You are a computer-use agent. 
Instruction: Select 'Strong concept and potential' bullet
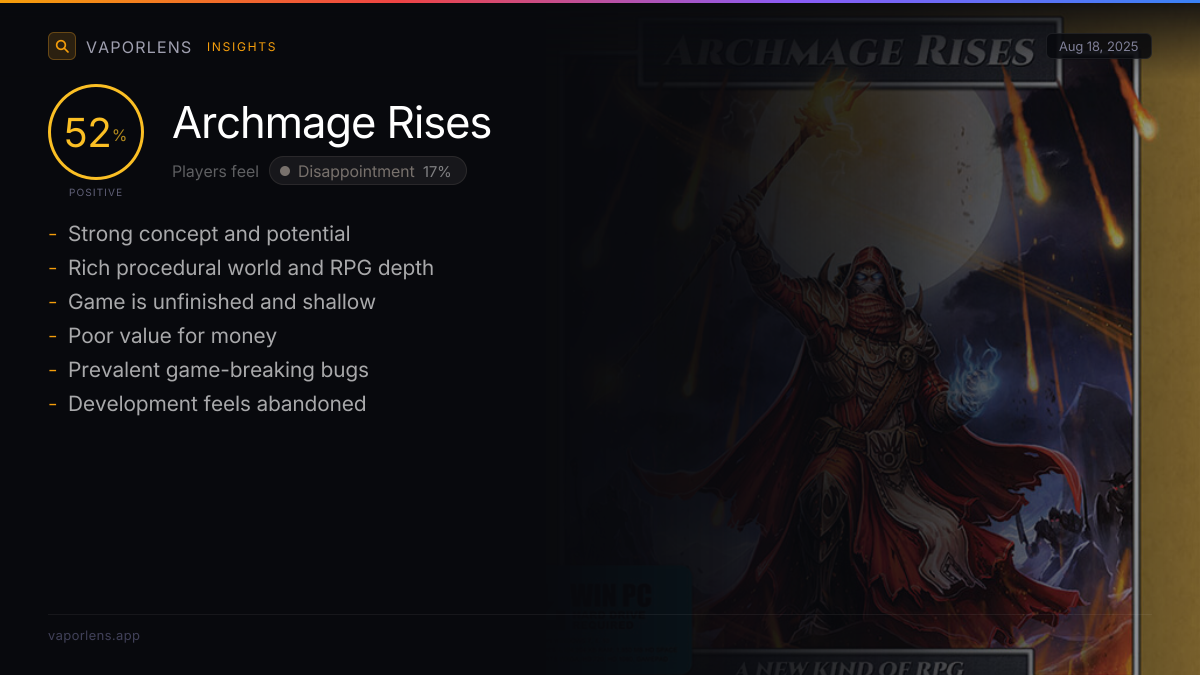point(209,234)
